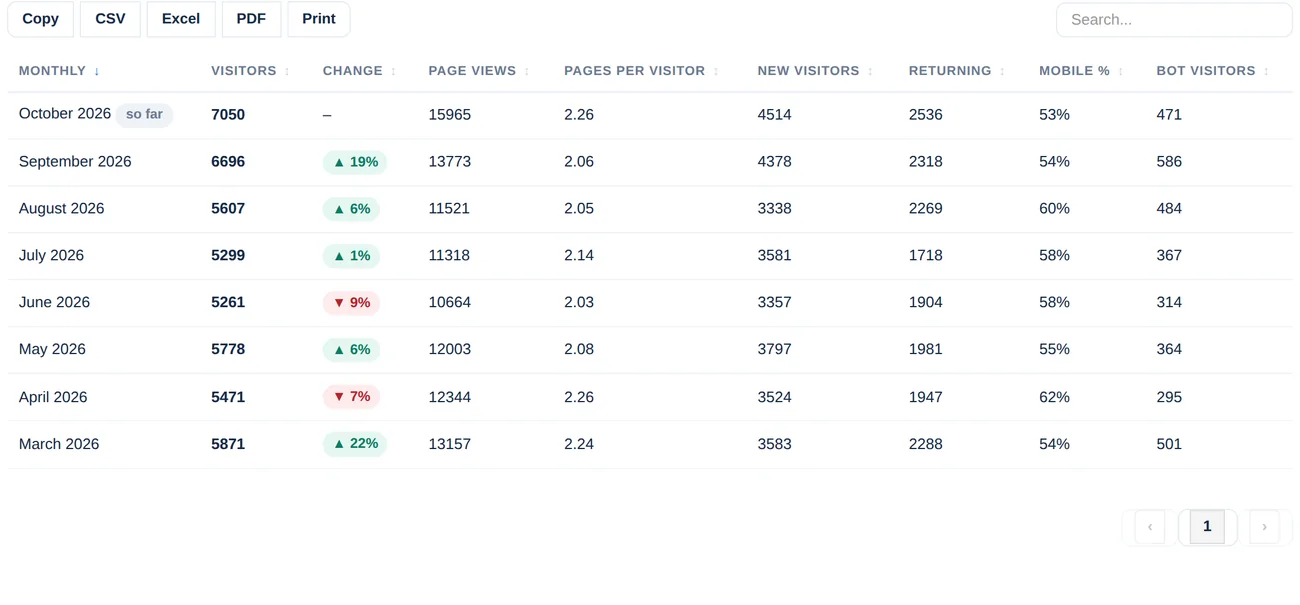This screenshot has height=605, width=1300.
Task: Sort by Bot Visitors column icon
Action: [x=1266, y=71]
